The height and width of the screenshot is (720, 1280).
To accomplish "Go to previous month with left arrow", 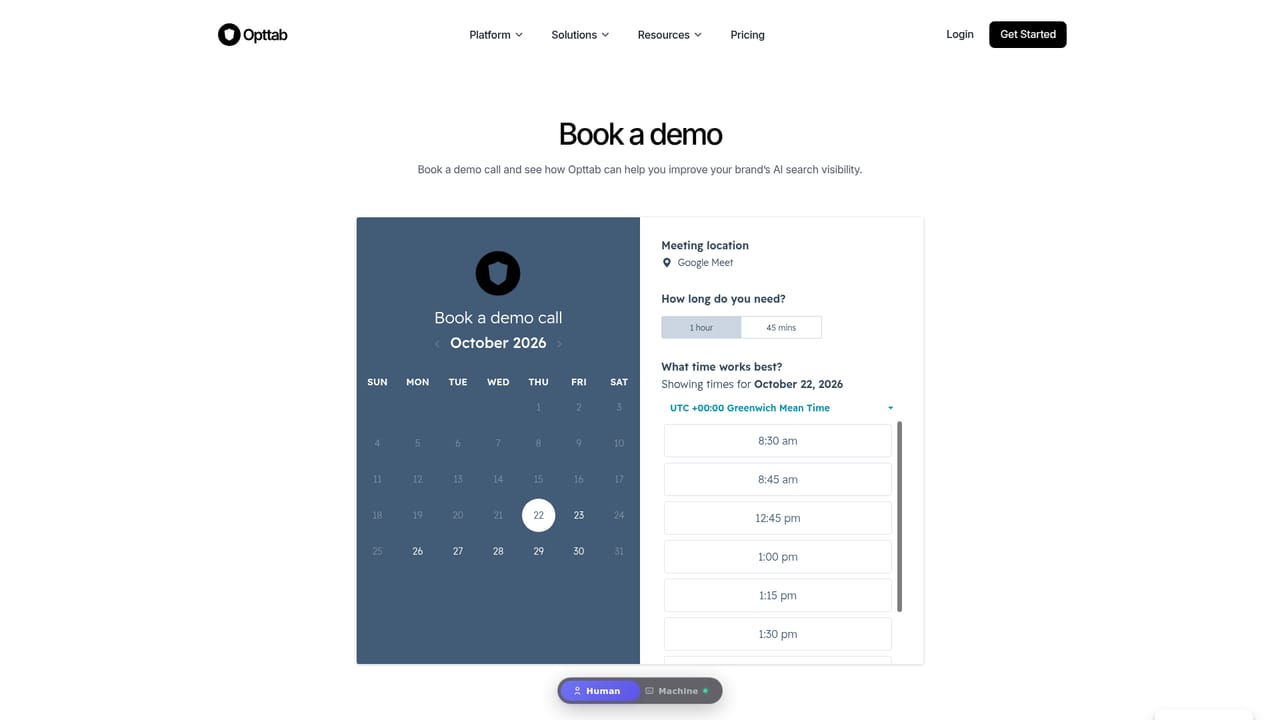I will click(437, 344).
